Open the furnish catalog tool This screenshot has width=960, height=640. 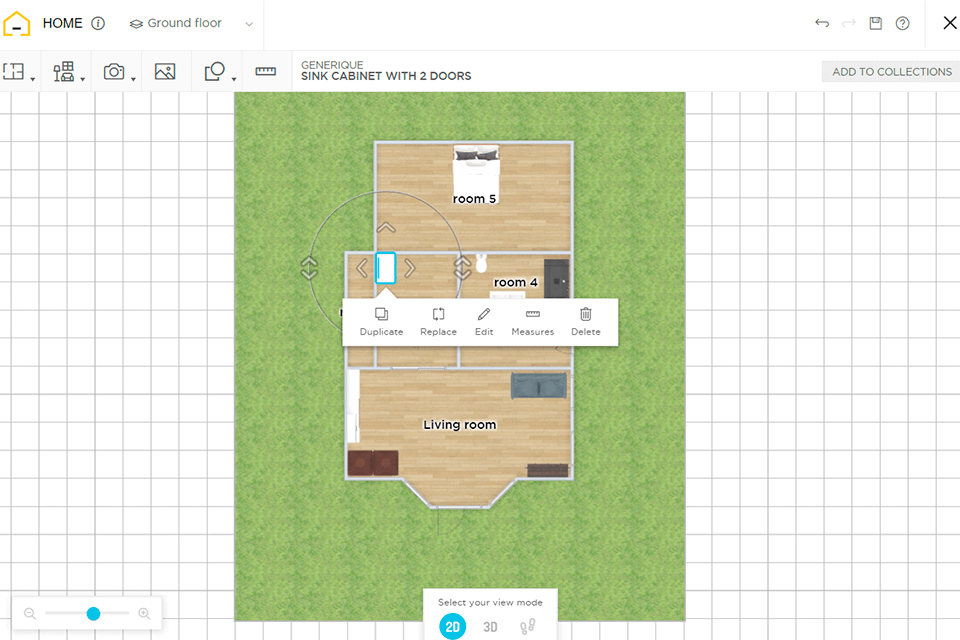64,71
